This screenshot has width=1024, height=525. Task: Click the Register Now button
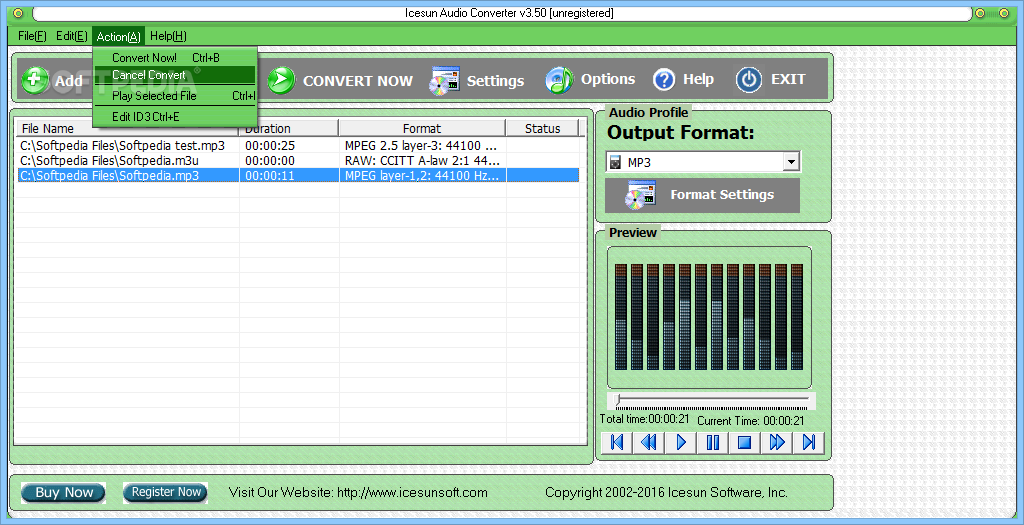[166, 492]
